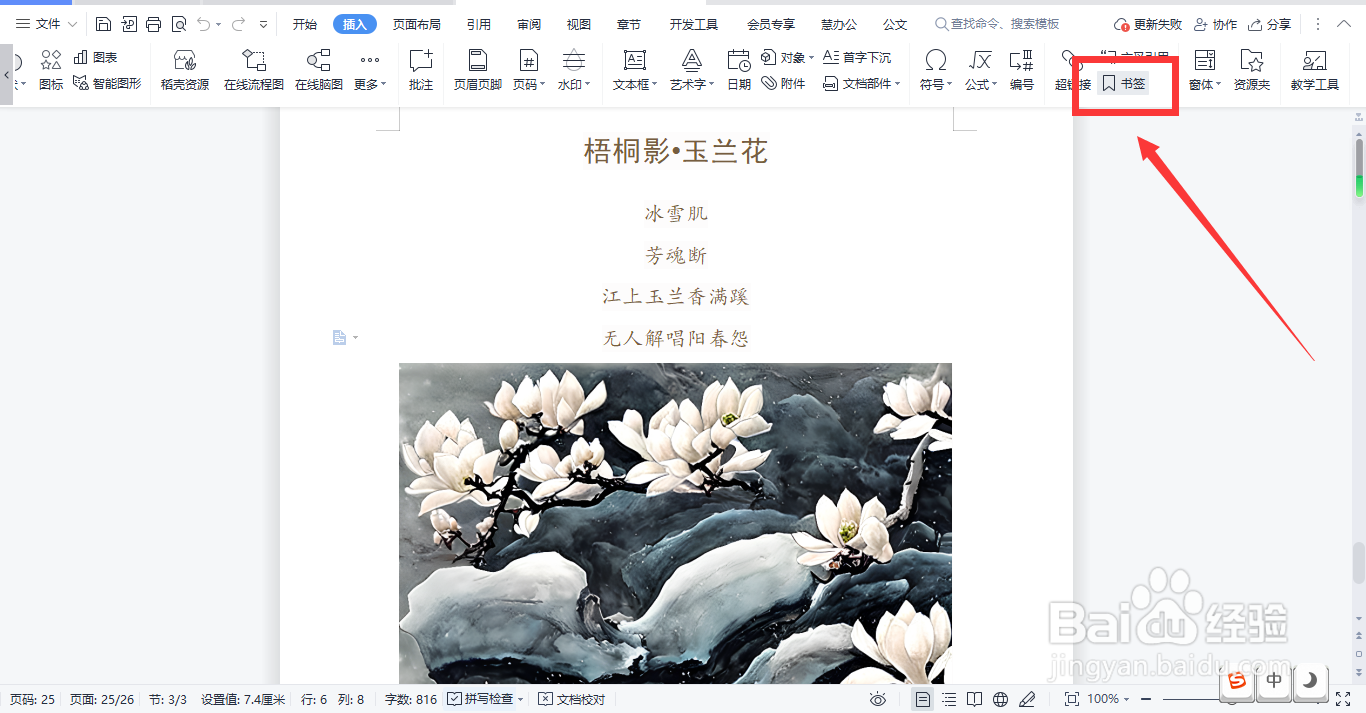Insert 编号 numbering
Image resolution: width=1366 pixels, height=713 pixels.
pyautogui.click(x=1022, y=70)
